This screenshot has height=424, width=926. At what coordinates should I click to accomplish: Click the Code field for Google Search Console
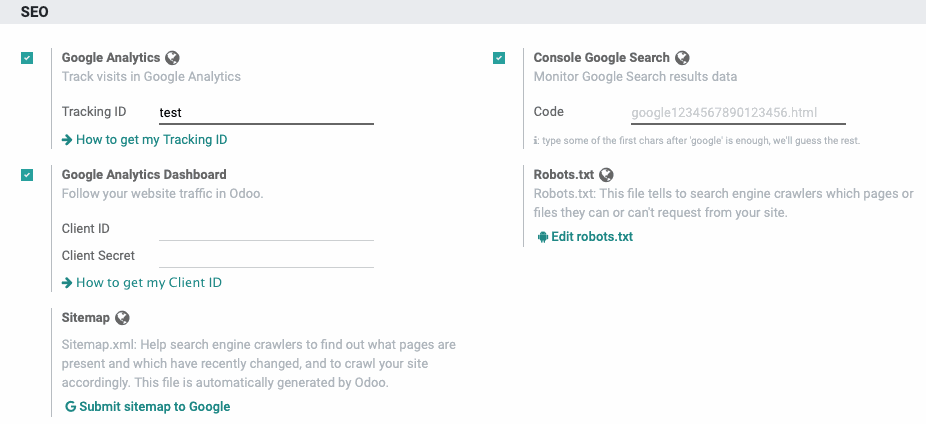(x=738, y=112)
